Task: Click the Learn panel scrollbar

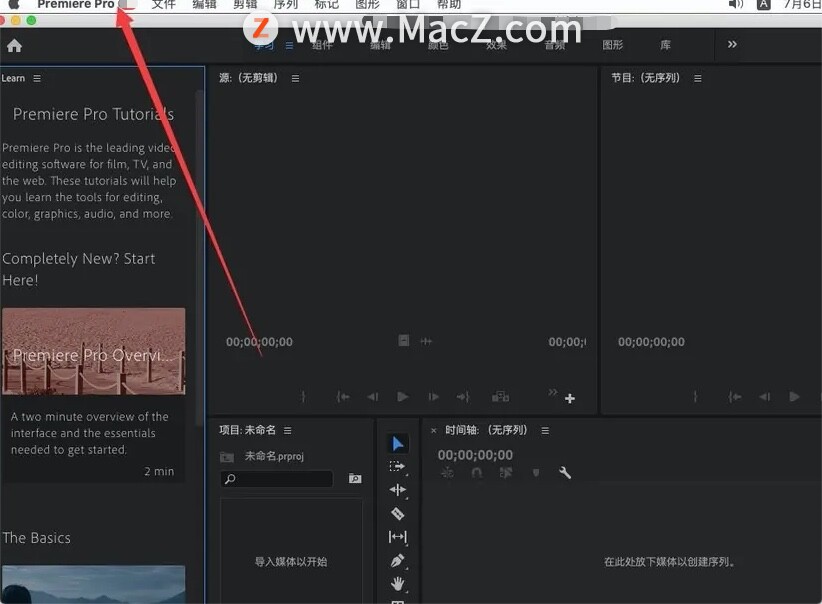Action: coord(199,257)
